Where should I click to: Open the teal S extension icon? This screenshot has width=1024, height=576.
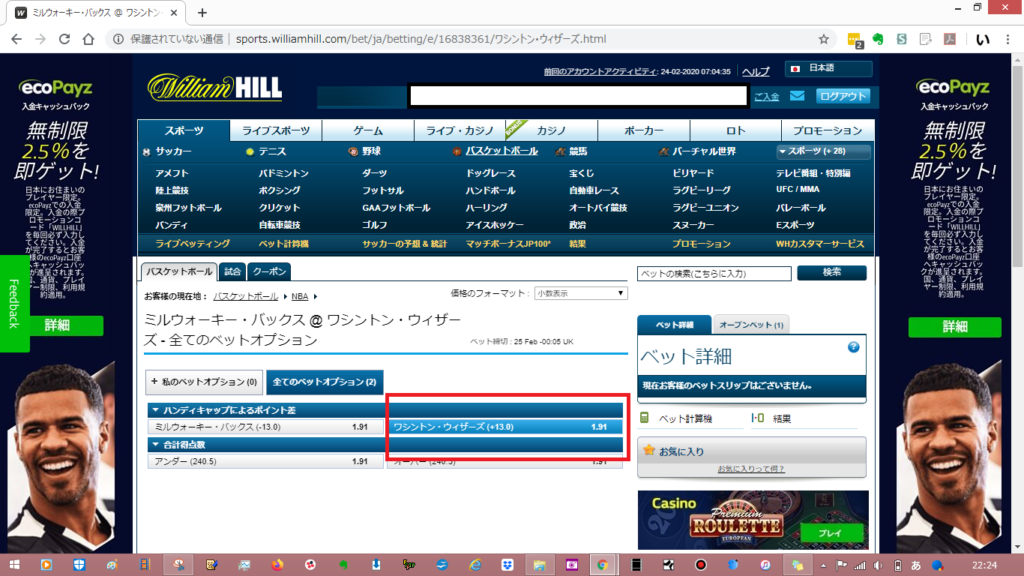point(902,39)
